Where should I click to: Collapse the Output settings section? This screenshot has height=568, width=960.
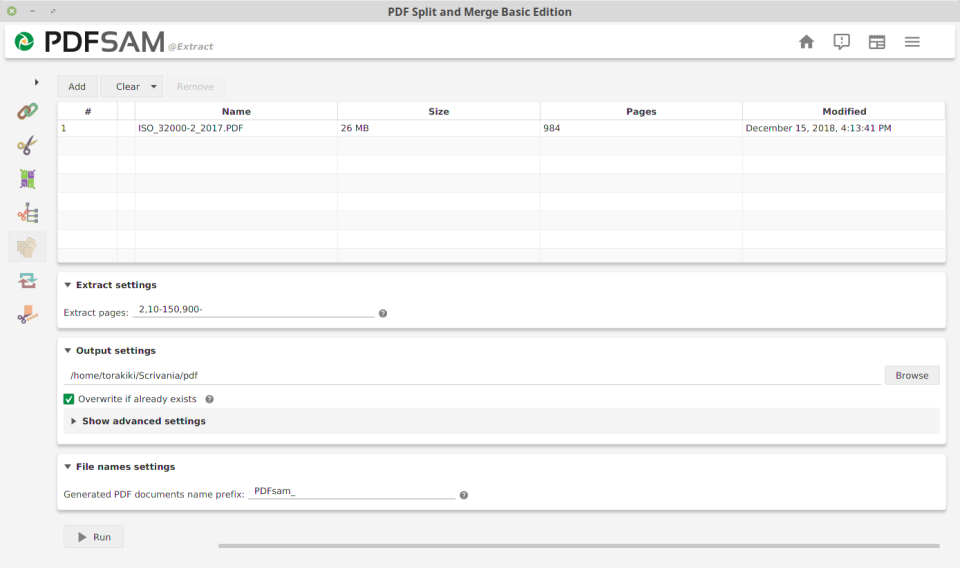tap(68, 351)
